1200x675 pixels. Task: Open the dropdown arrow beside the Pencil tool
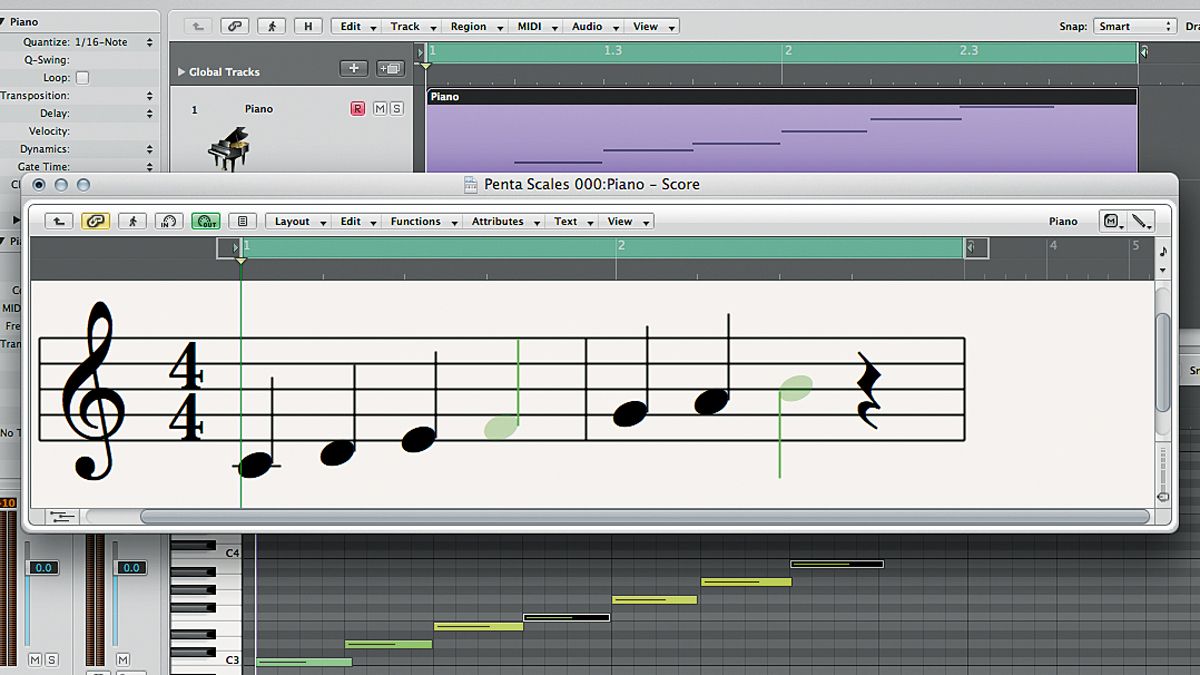pyautogui.click(x=1150, y=229)
